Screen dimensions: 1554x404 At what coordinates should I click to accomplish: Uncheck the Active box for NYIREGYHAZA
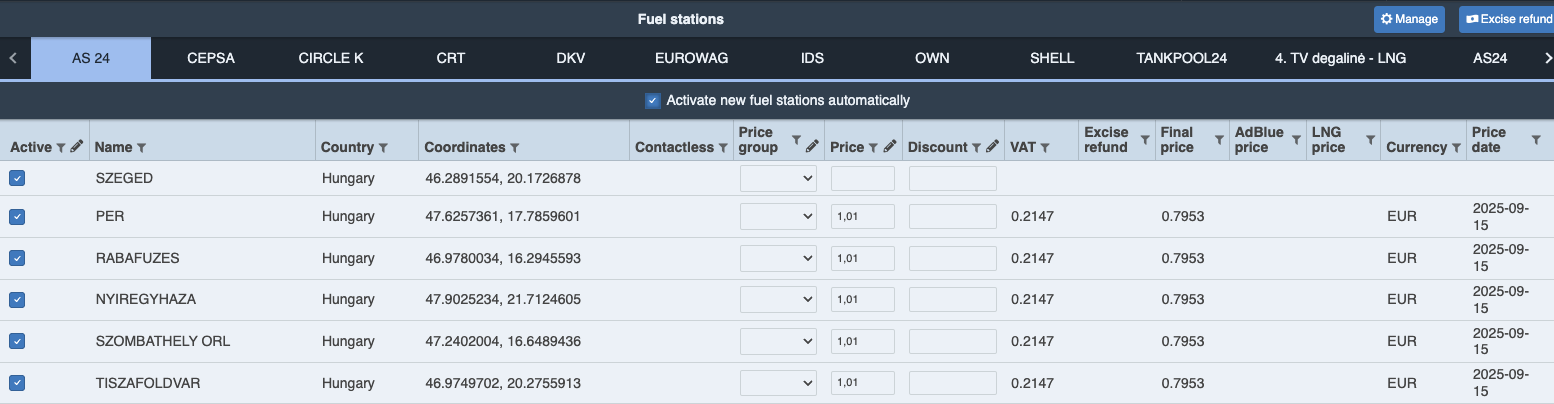coord(17,299)
